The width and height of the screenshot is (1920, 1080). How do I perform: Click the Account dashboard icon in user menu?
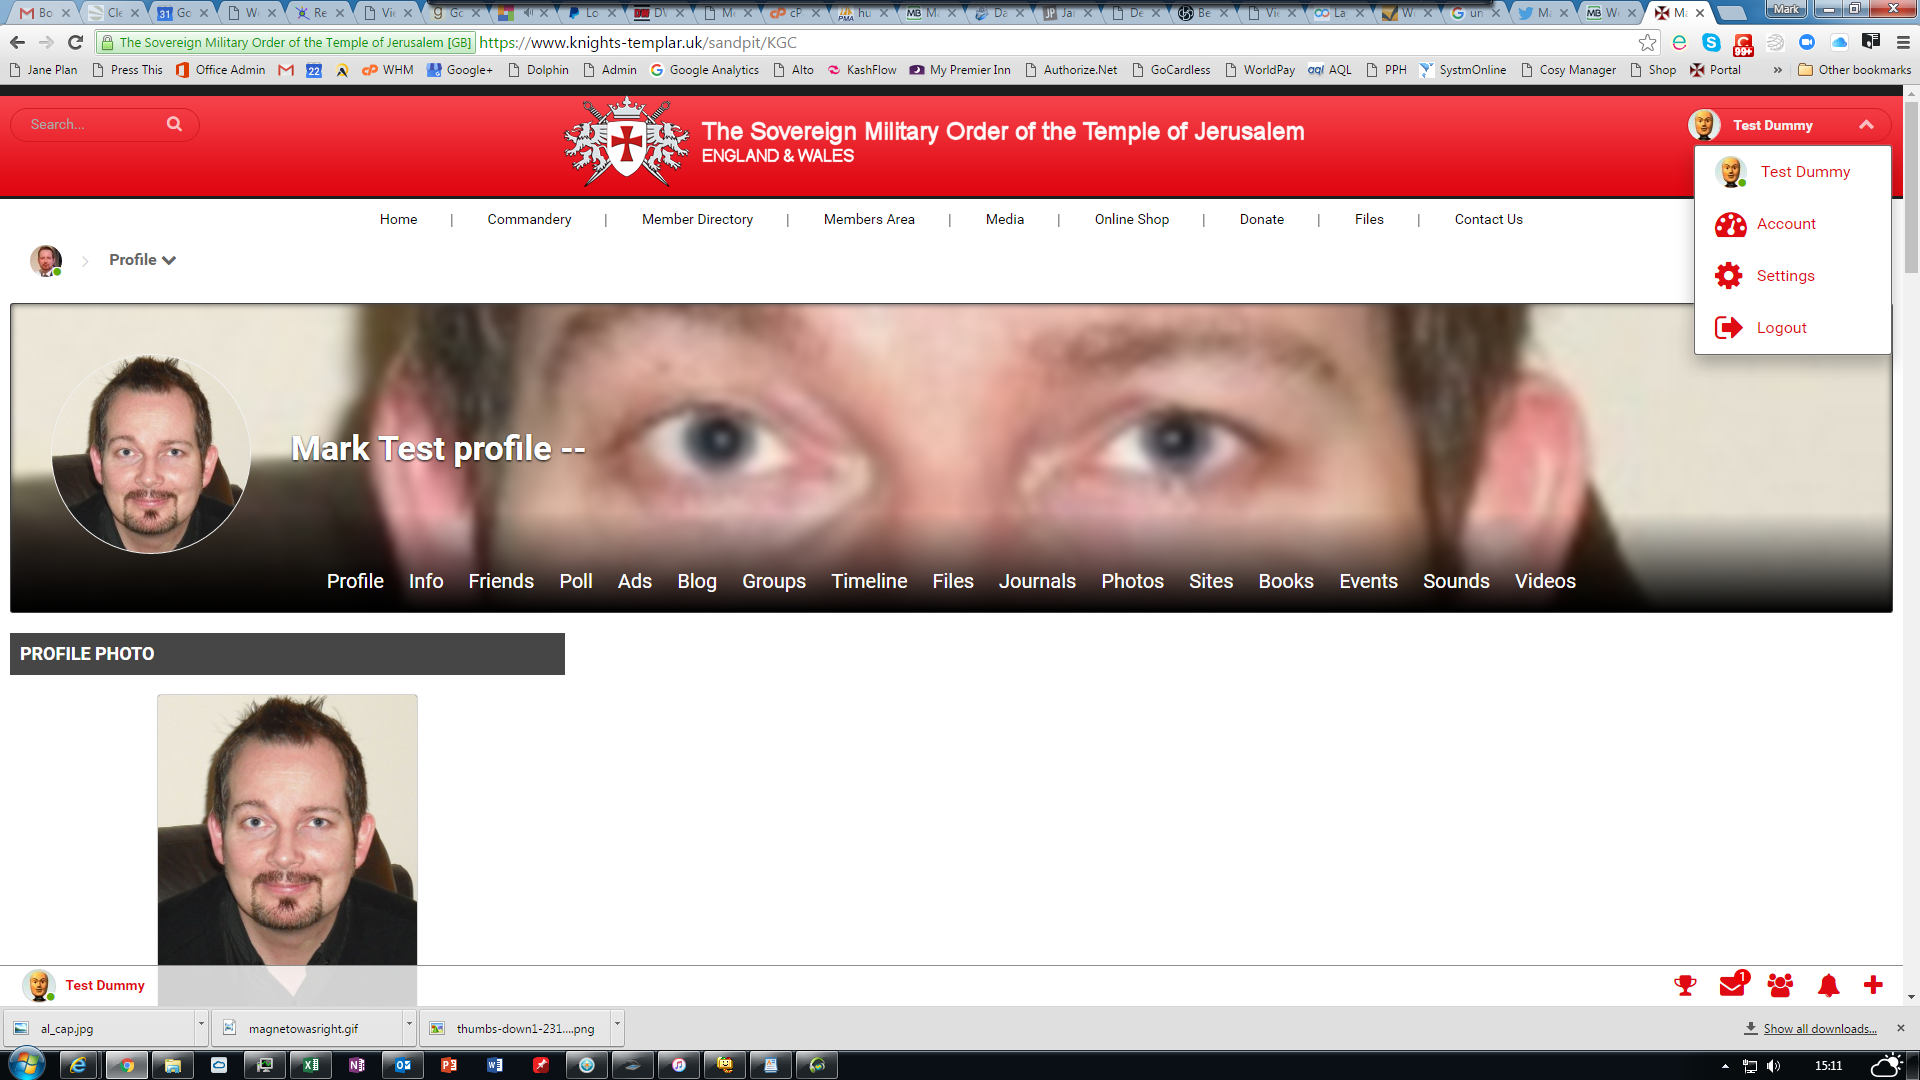coord(1730,224)
